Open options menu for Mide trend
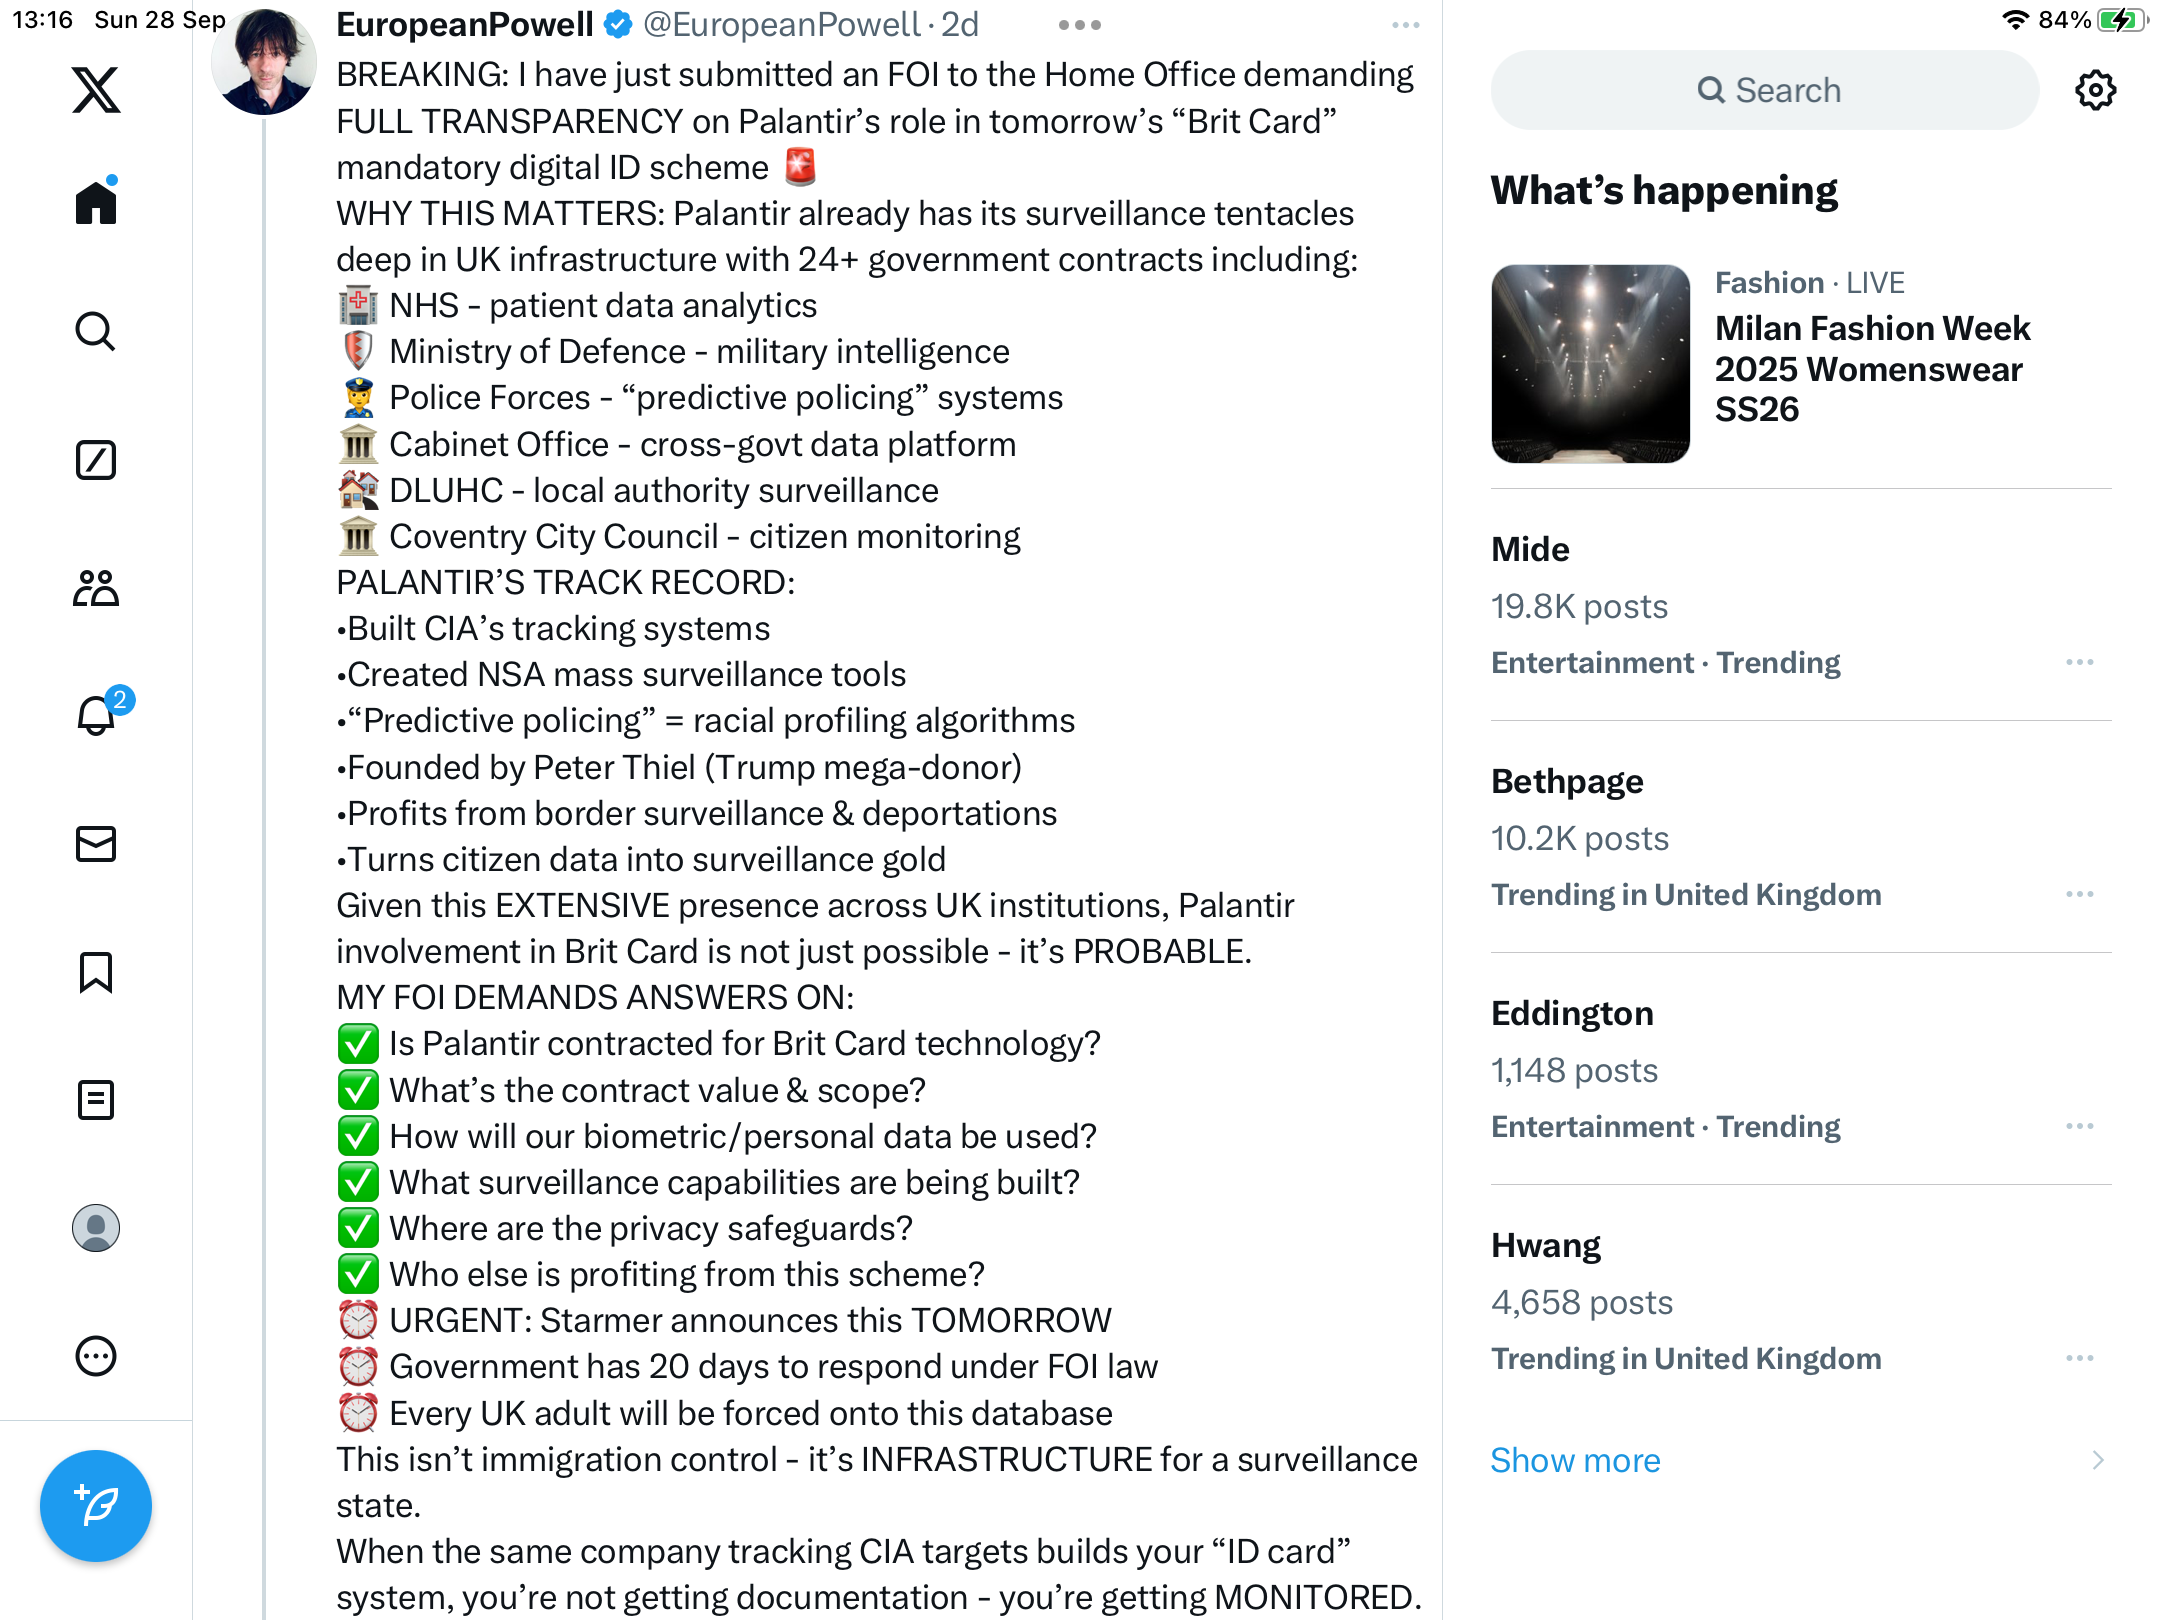2160x1620 pixels. [x=2080, y=663]
